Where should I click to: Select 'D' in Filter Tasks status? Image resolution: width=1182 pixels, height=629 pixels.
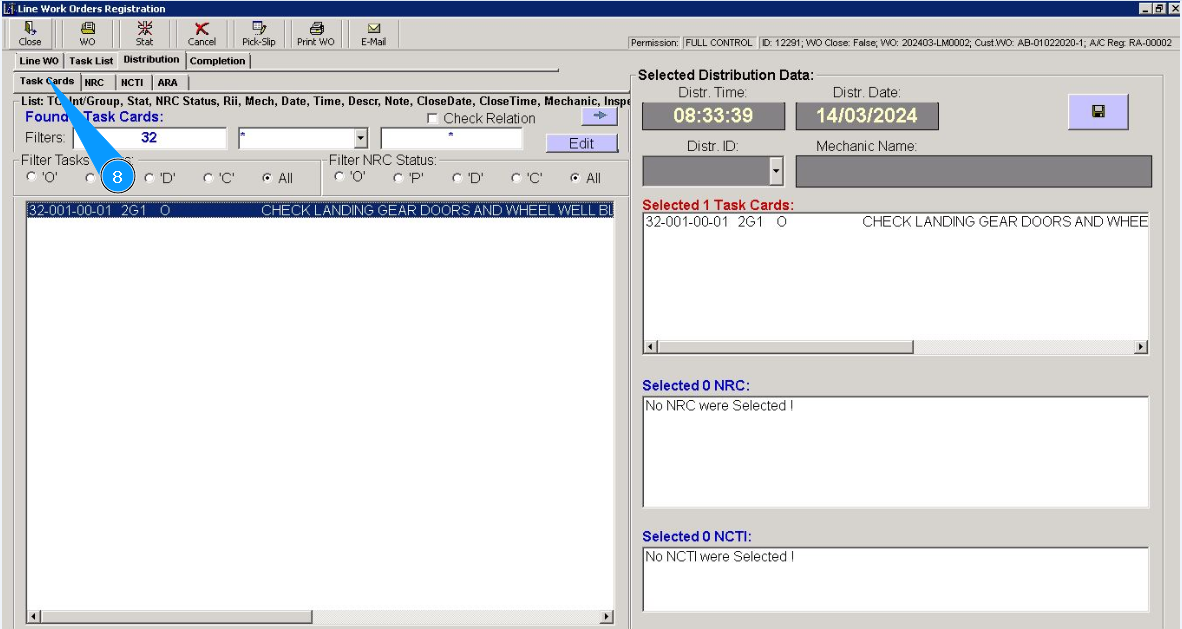[x=149, y=178]
